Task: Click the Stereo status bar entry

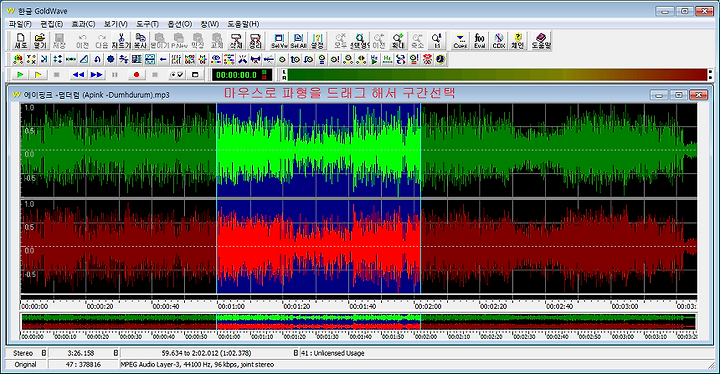Action: (x=22, y=353)
